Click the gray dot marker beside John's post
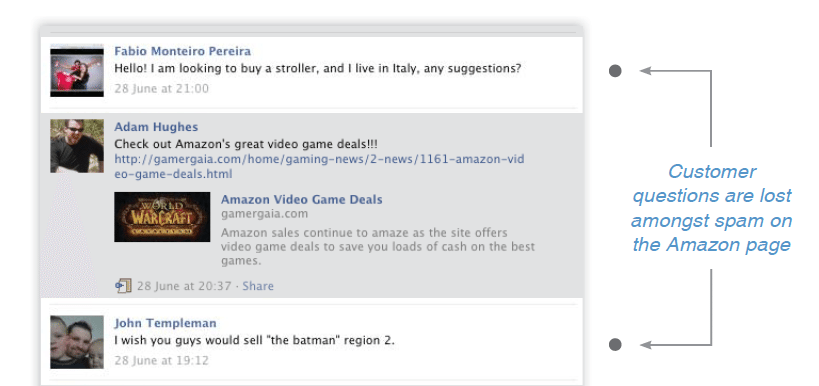This screenshot has height=386, width=819. 615,344
